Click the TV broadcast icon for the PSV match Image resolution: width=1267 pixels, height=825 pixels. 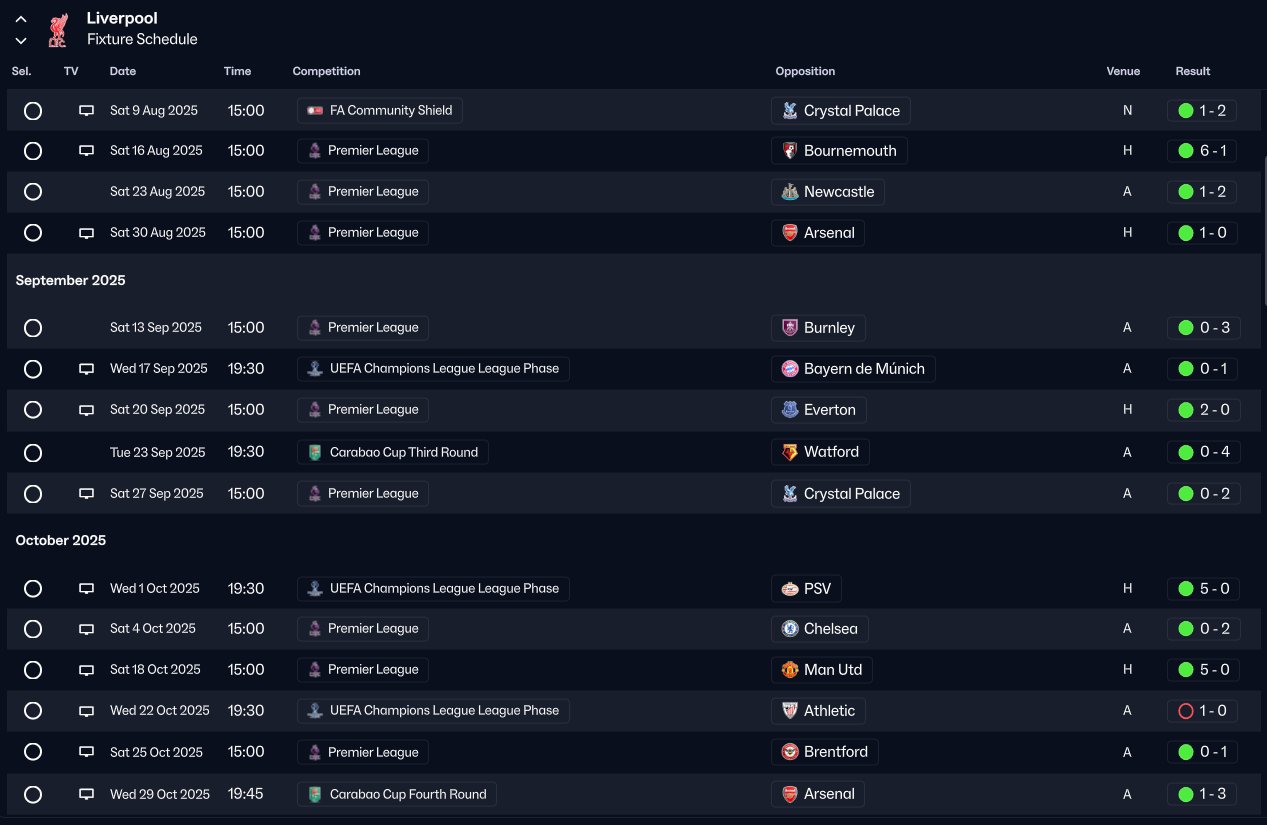(87, 589)
